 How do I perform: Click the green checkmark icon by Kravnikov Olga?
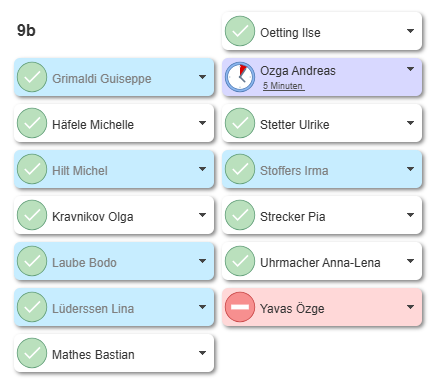point(32,215)
